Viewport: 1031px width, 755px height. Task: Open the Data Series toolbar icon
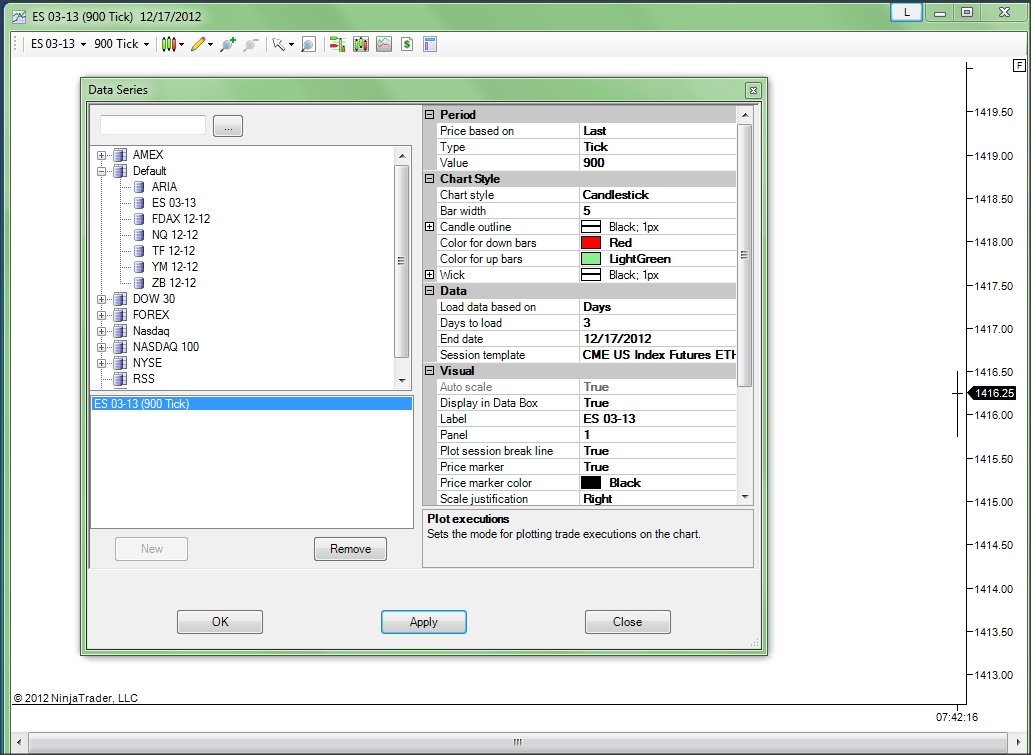[x=361, y=44]
